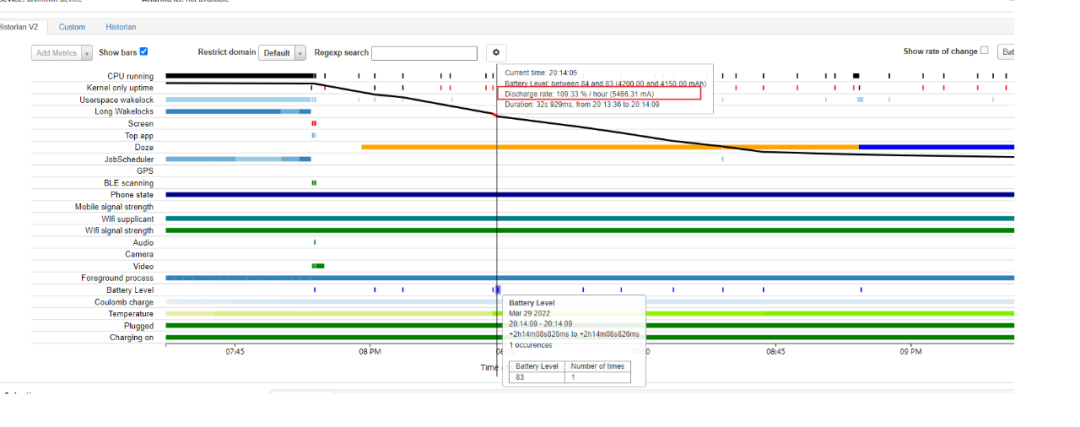This screenshot has height=427, width=1080.
Task: Select the Foreground process label
Action: coord(118,278)
